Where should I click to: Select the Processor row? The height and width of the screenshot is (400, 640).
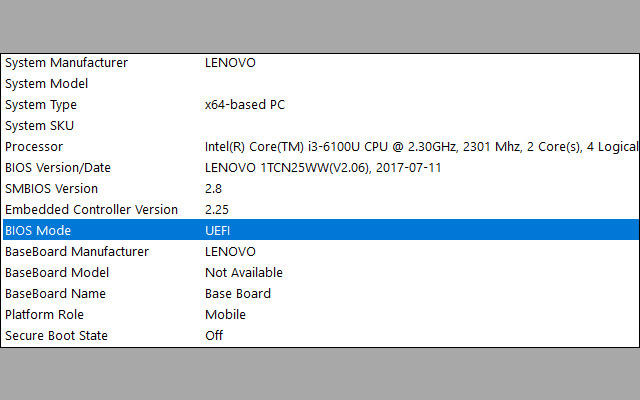[x=321, y=147]
